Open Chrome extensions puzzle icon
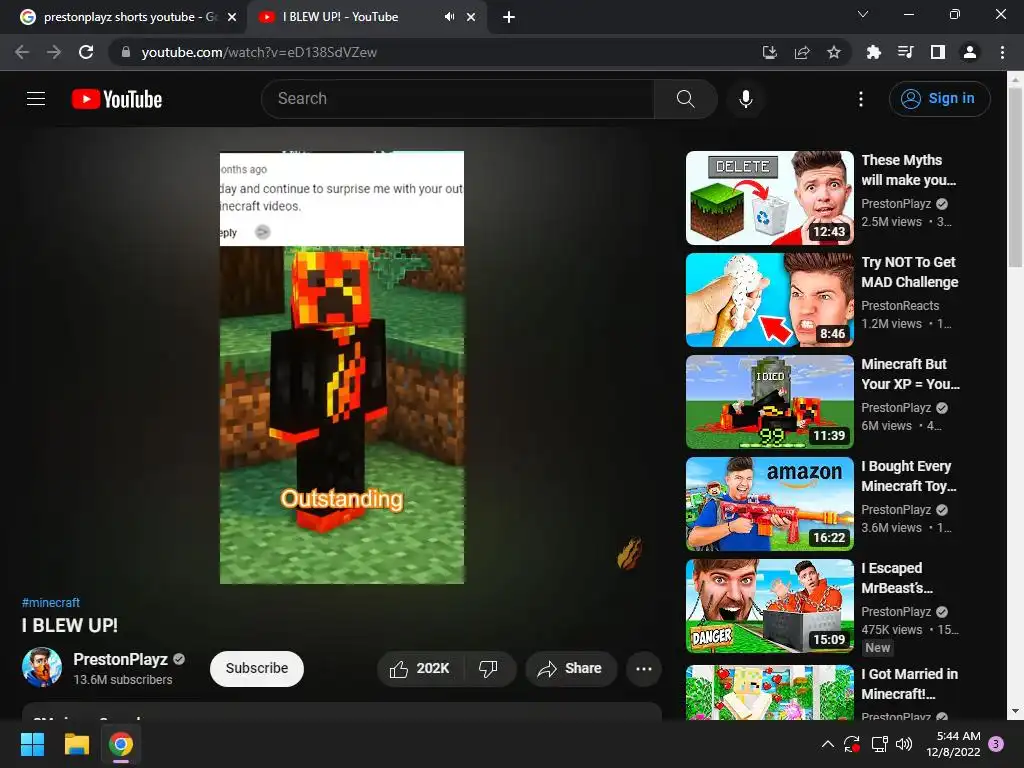The image size is (1024, 768). pos(874,52)
